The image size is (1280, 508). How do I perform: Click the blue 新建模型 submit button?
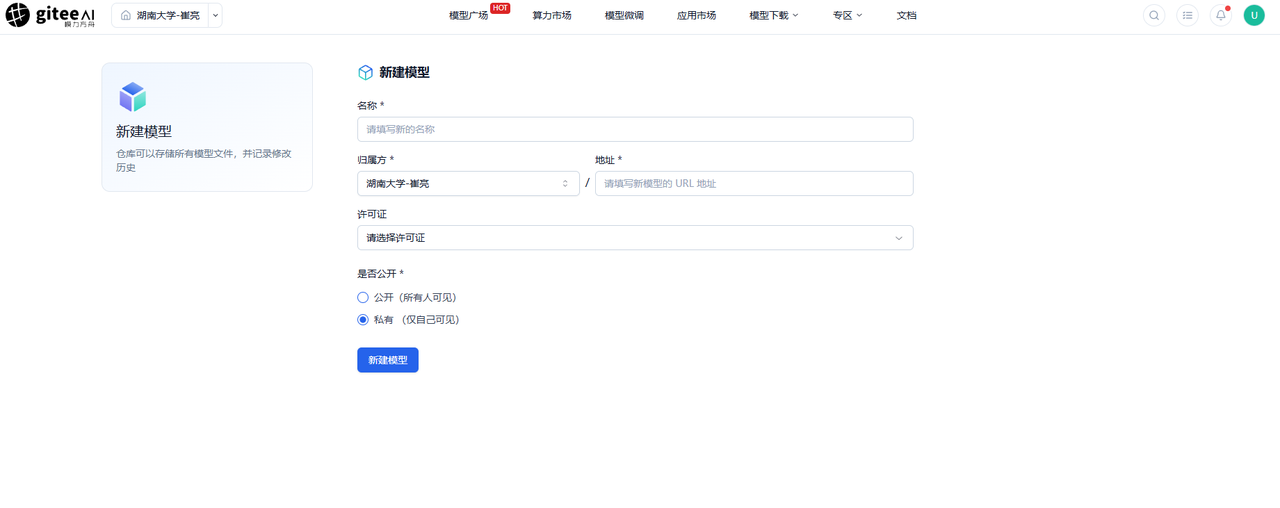click(x=388, y=360)
